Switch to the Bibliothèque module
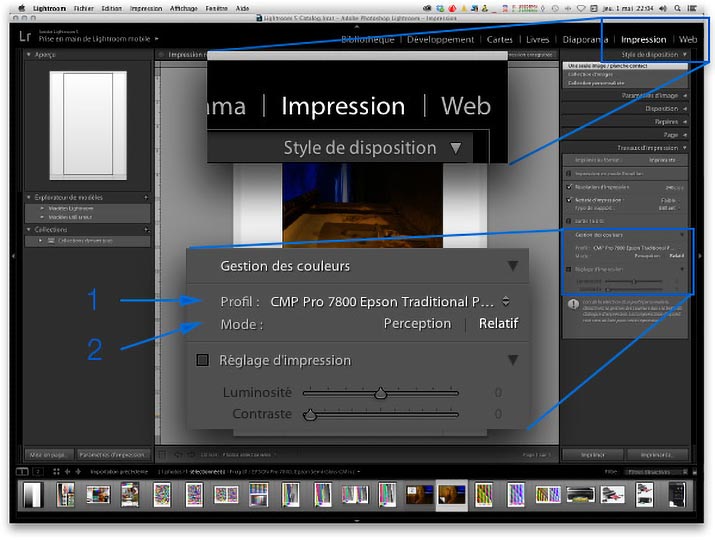This screenshot has width=715, height=540. tap(368, 40)
